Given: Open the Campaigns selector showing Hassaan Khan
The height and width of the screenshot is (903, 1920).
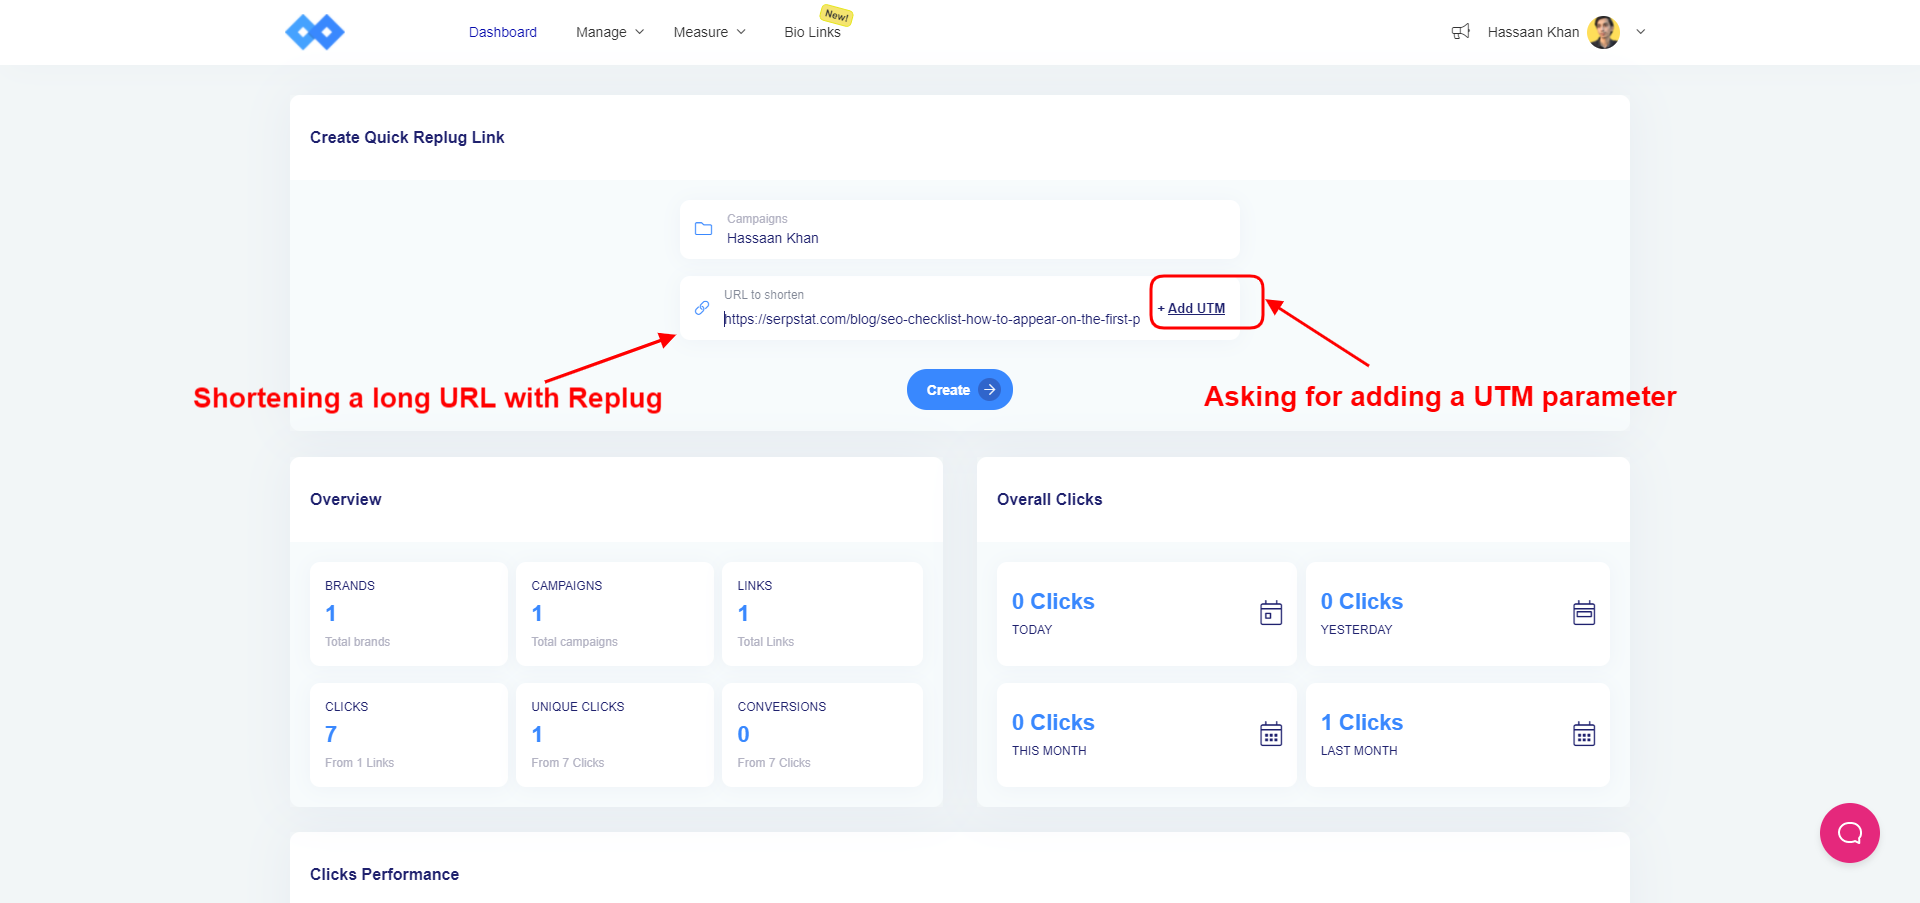Looking at the screenshot, I should point(960,229).
